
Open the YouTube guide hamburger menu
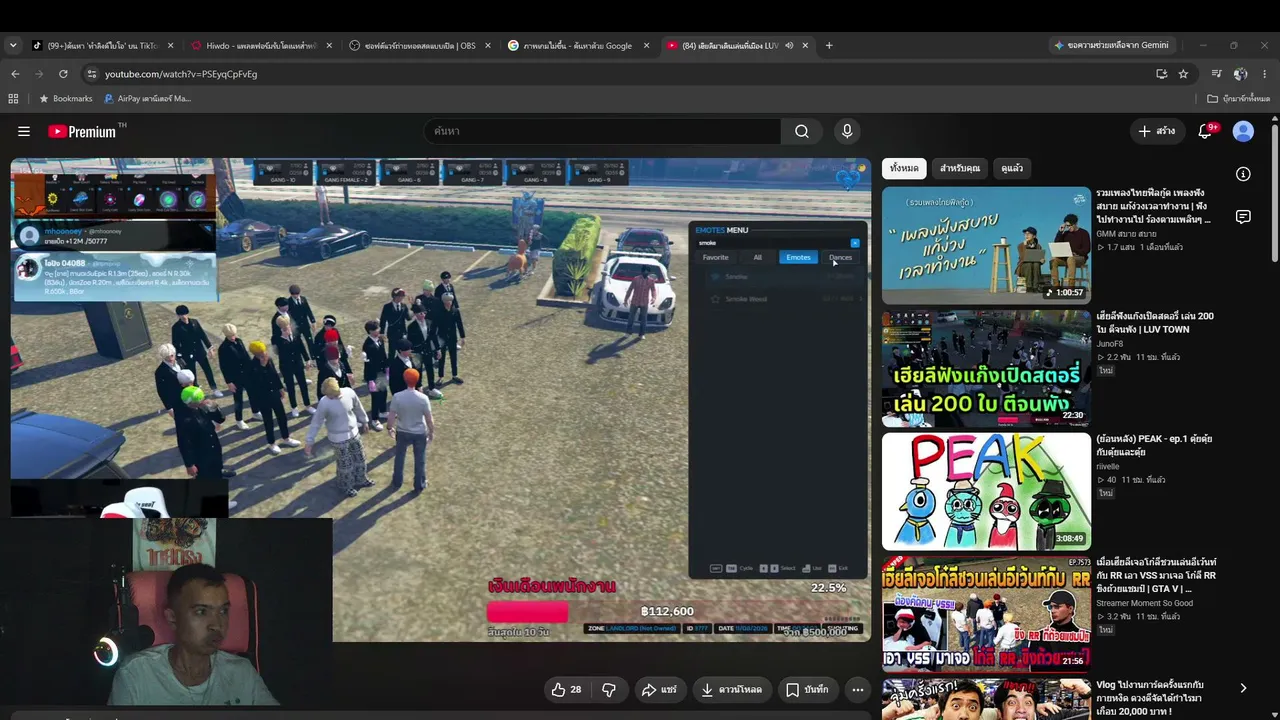(x=24, y=131)
